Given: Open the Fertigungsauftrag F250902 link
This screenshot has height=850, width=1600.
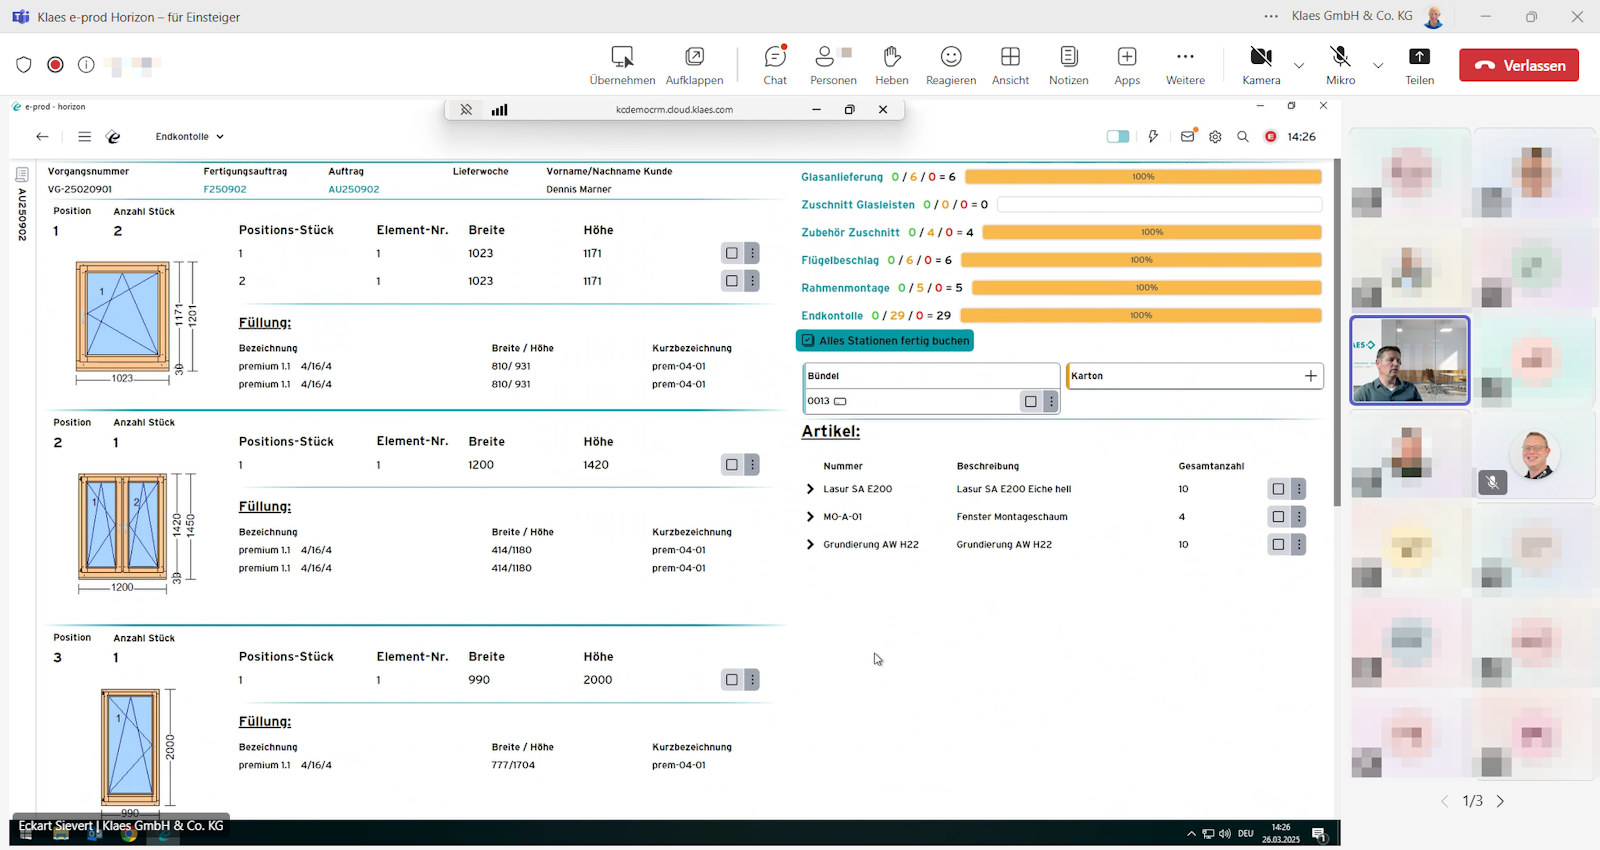Looking at the screenshot, I should 225,189.
